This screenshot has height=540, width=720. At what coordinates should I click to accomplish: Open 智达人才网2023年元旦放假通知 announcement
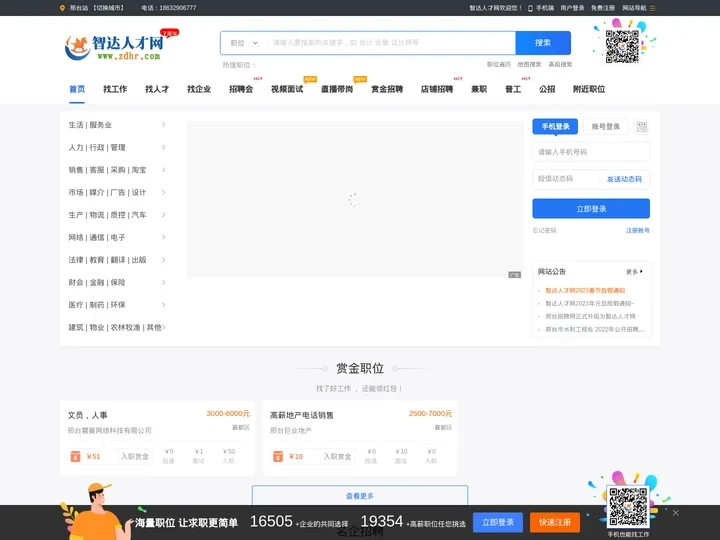click(x=590, y=304)
